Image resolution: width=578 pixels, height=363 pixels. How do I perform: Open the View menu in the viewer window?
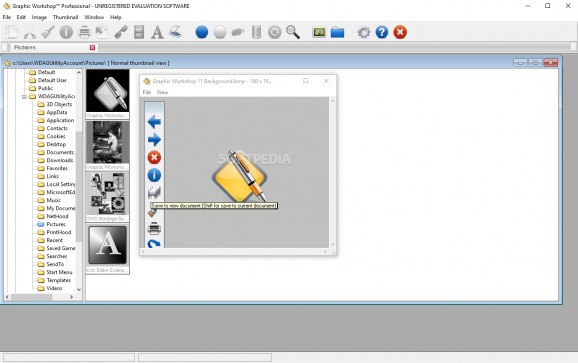pyautogui.click(x=162, y=92)
